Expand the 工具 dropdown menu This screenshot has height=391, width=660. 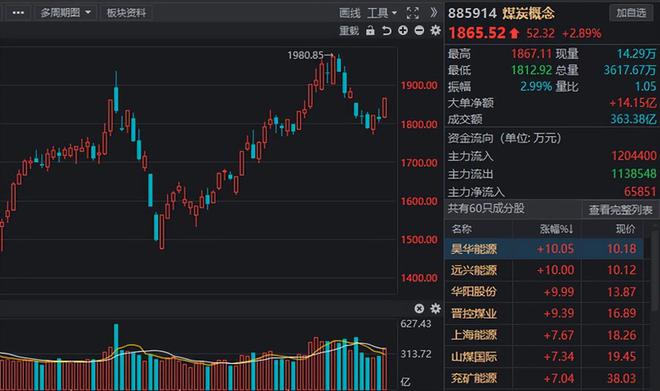click(x=382, y=13)
